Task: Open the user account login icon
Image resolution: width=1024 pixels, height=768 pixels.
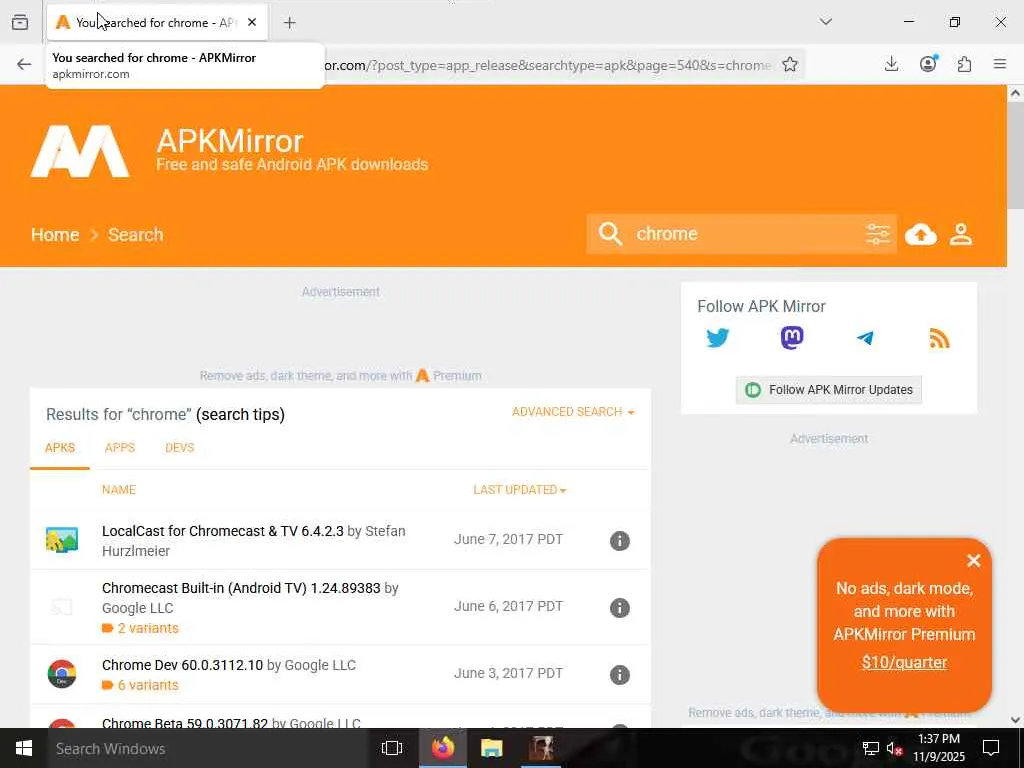Action: (x=961, y=234)
